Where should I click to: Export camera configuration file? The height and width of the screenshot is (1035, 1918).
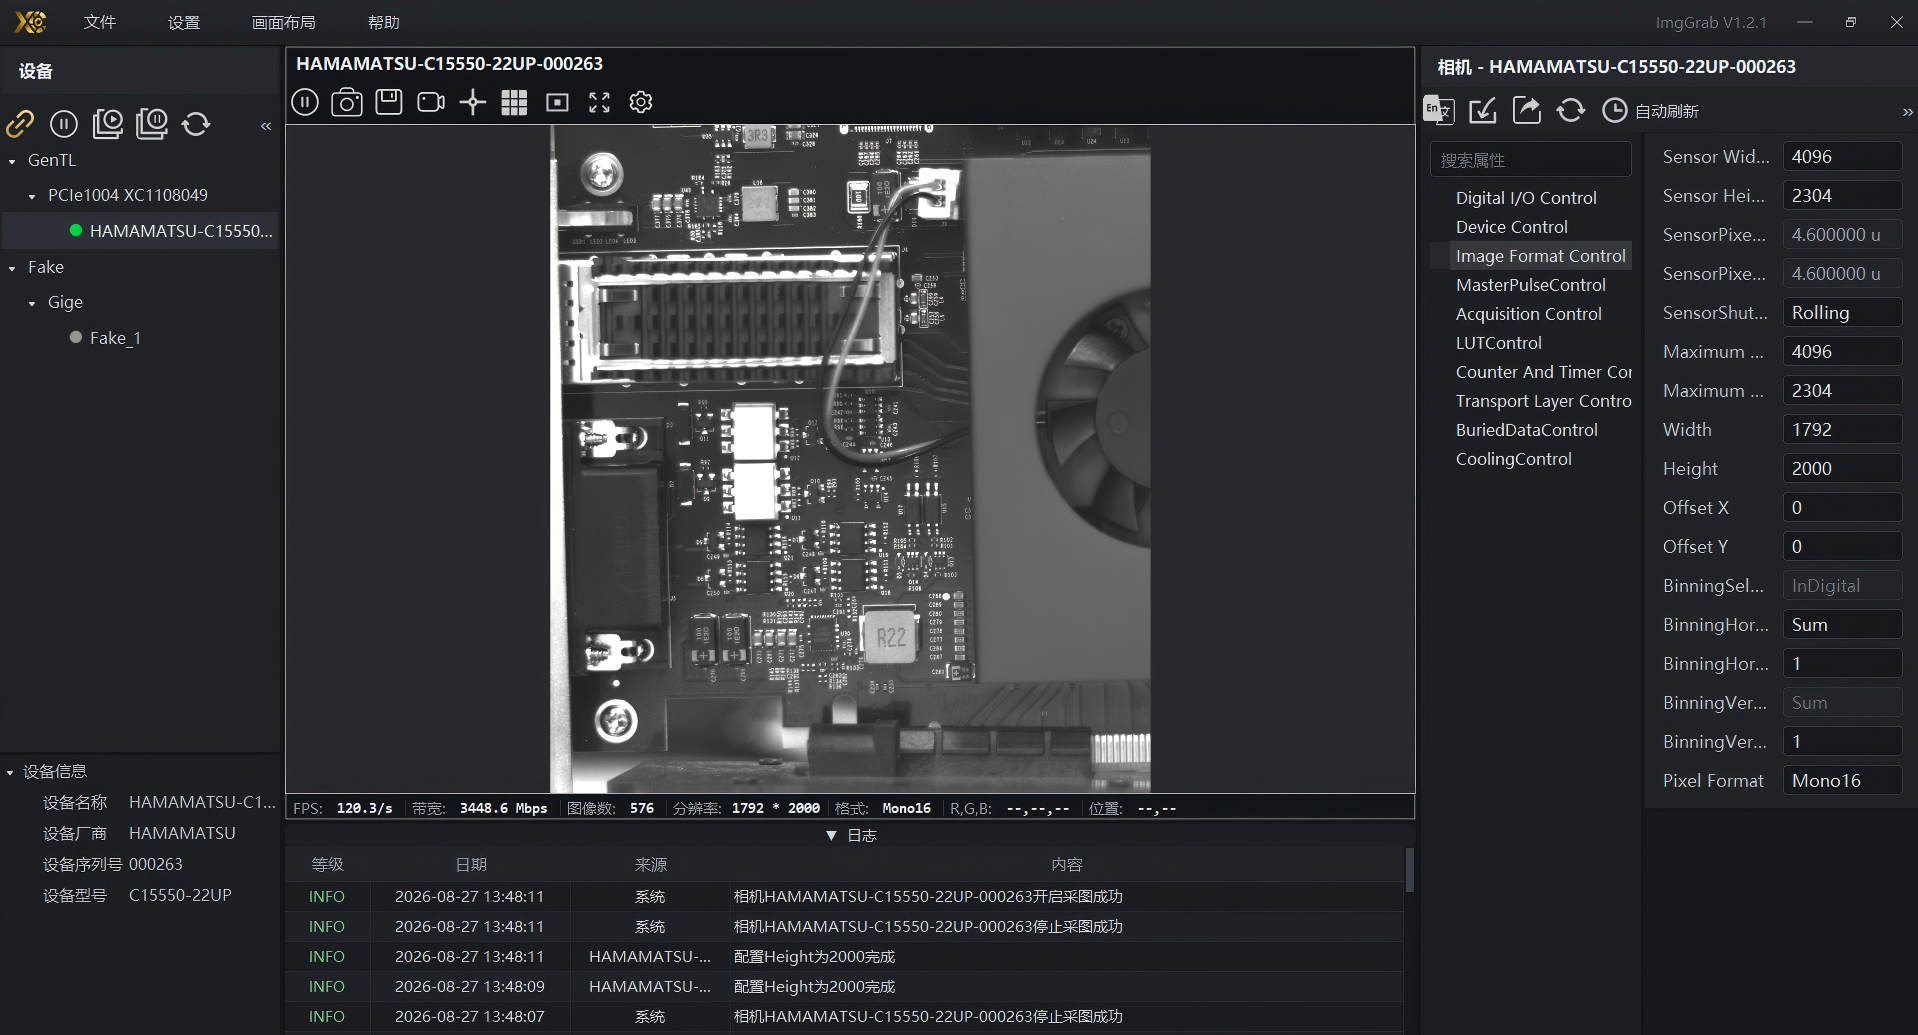1527,110
